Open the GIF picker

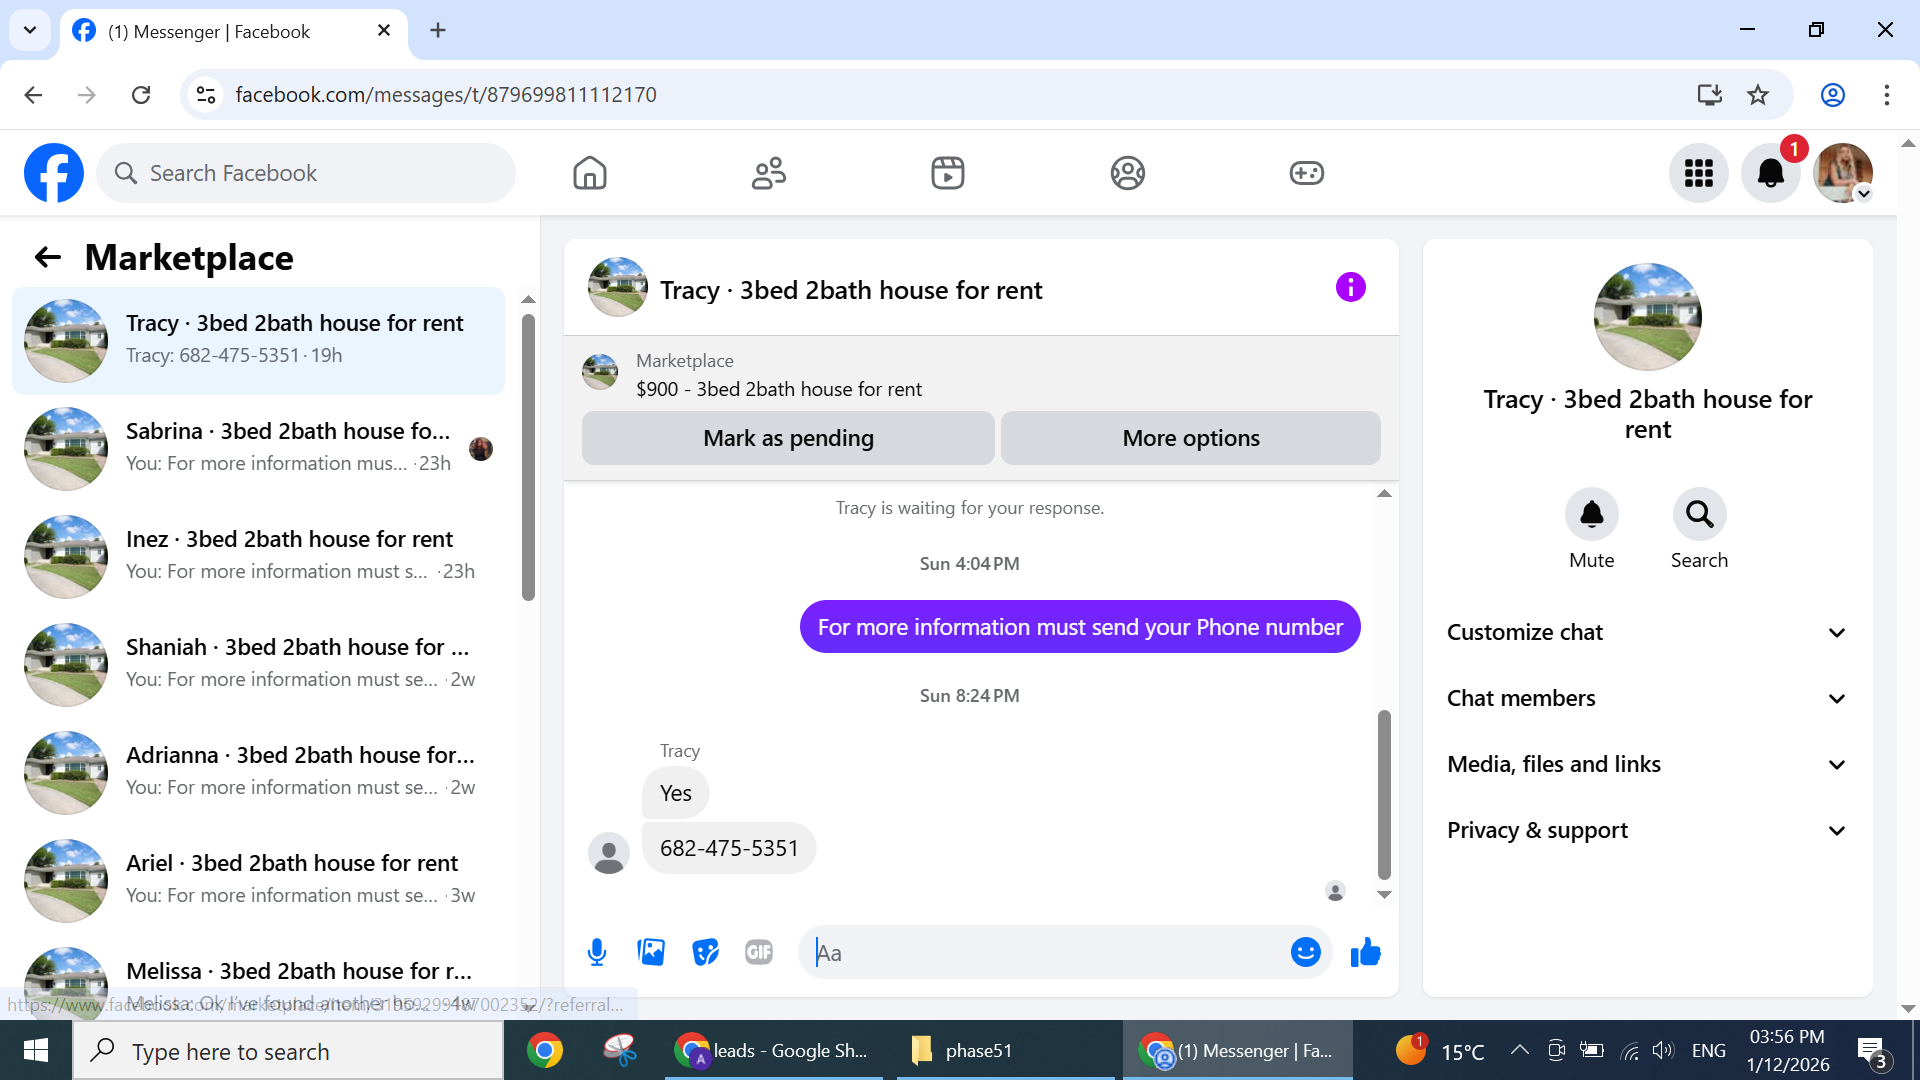click(x=759, y=952)
